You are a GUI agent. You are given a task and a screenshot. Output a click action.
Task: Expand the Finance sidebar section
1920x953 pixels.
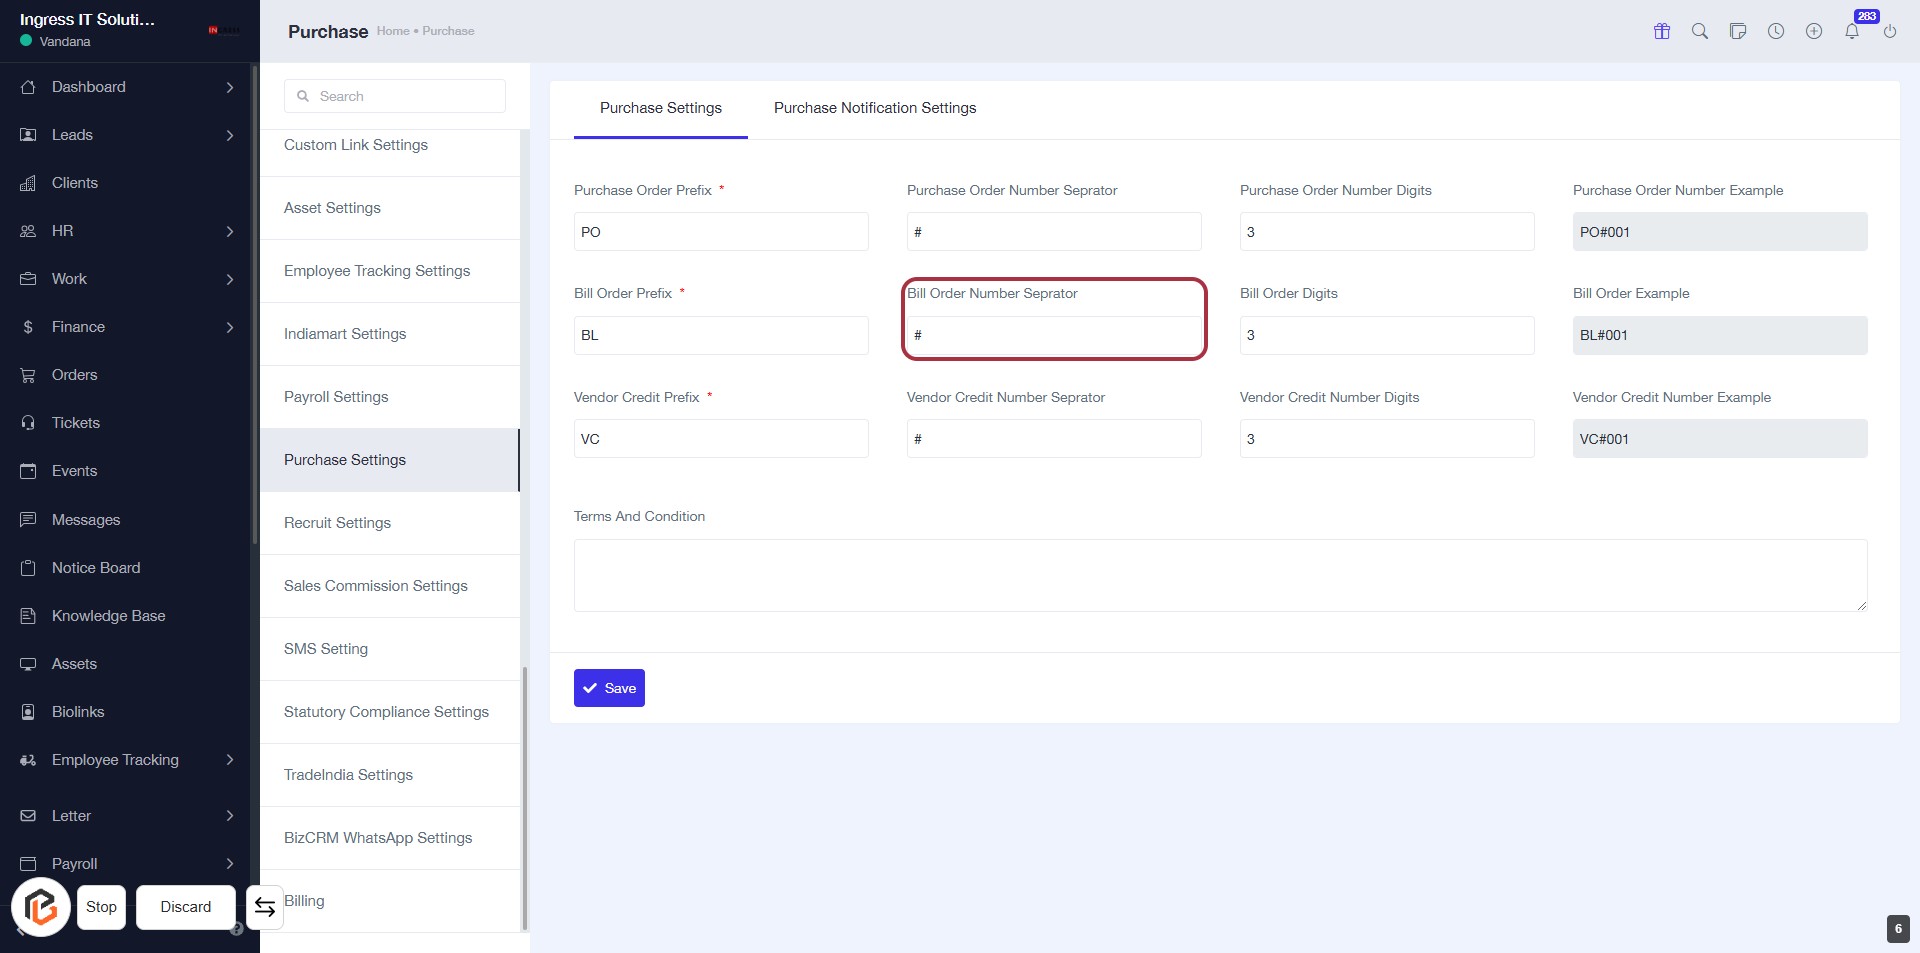[x=229, y=327]
